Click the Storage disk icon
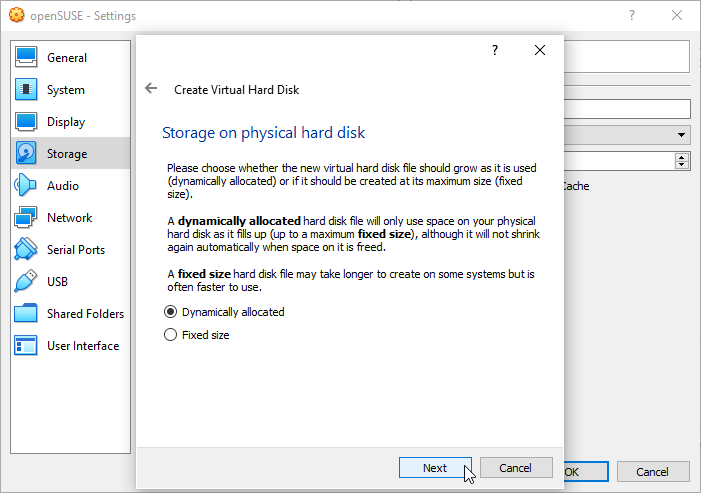The width and height of the screenshot is (701, 493). [x=27, y=154]
